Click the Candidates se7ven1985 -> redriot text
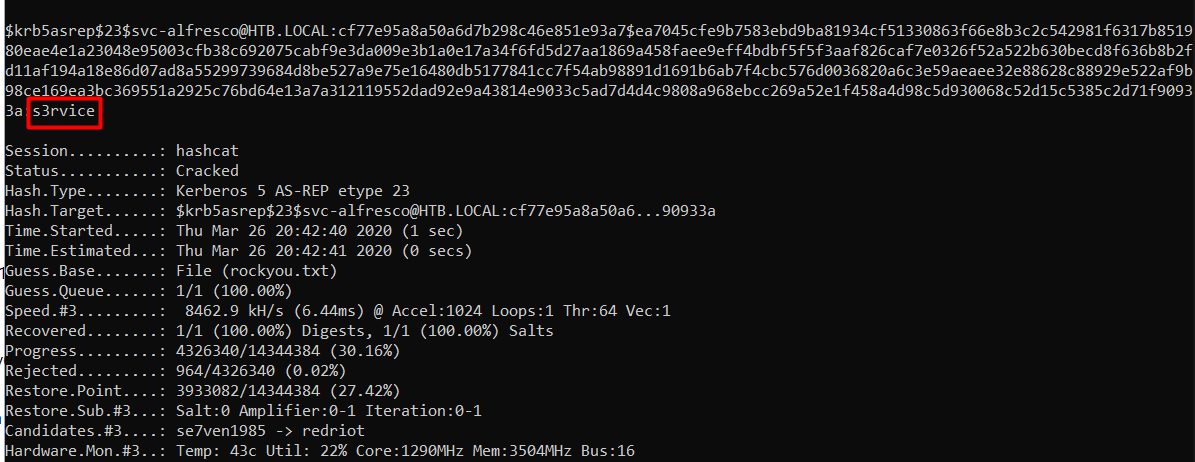Viewport: 1195px width, 462px height. tap(270, 431)
